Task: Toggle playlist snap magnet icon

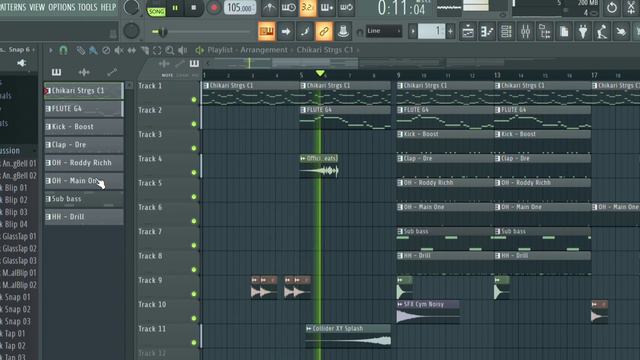Action: pos(63,51)
